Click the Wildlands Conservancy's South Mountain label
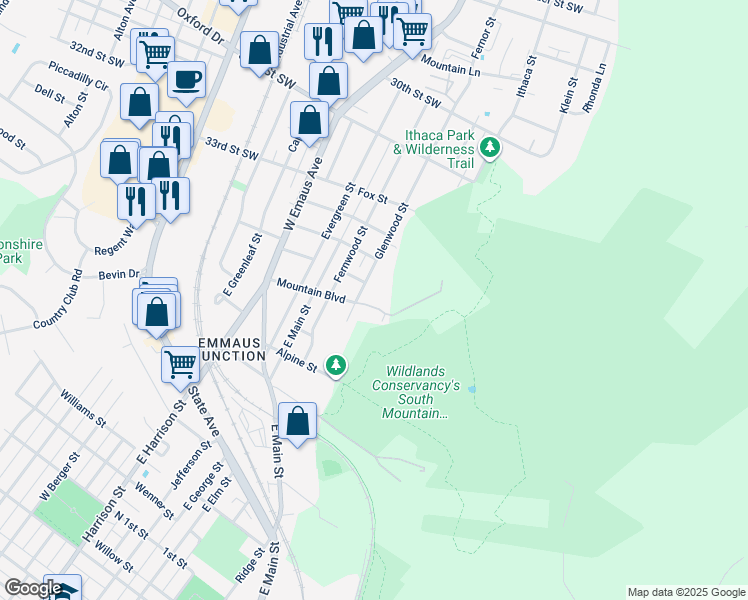The height and width of the screenshot is (600, 748). coord(416,392)
